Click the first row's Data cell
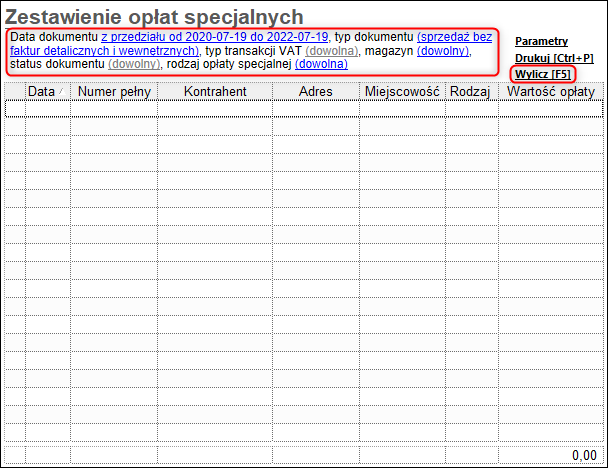This screenshot has height=468, width=608. [x=47, y=109]
